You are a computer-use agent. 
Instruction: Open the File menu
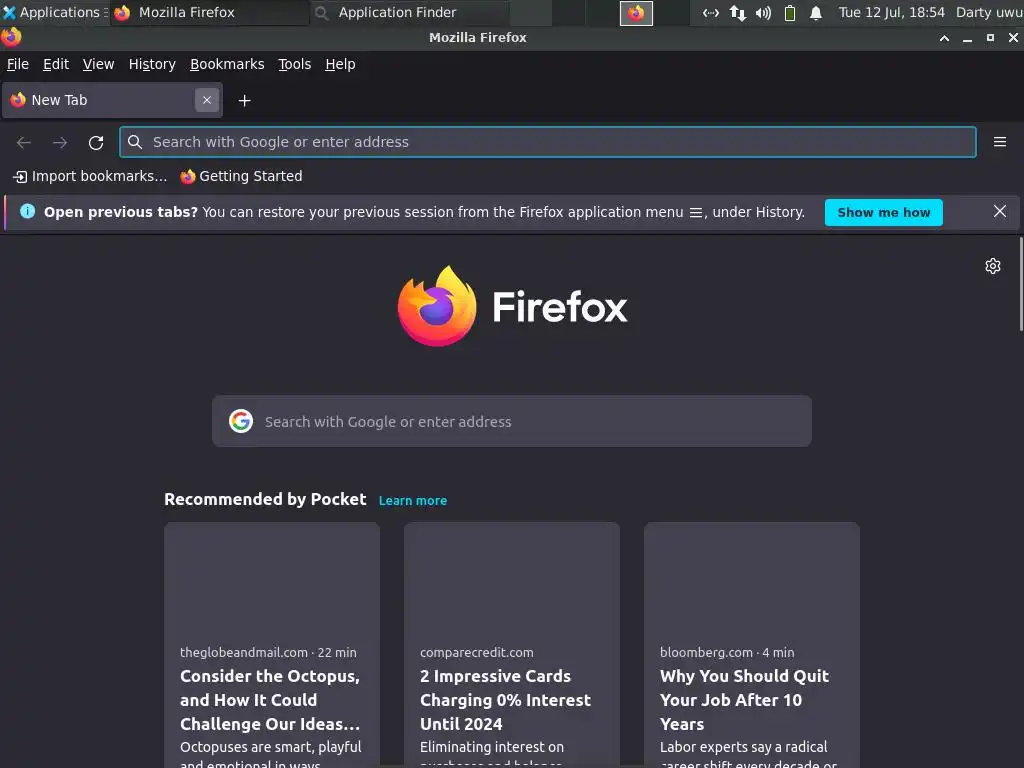coord(18,64)
